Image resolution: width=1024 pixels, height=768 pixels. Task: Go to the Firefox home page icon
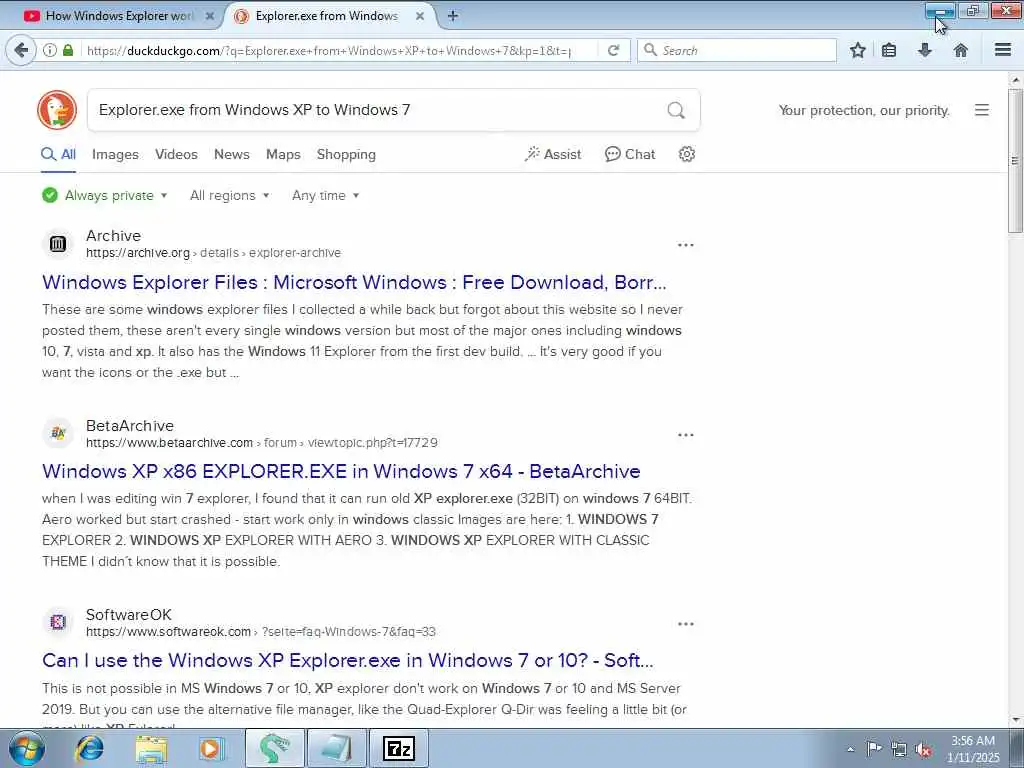tap(961, 50)
